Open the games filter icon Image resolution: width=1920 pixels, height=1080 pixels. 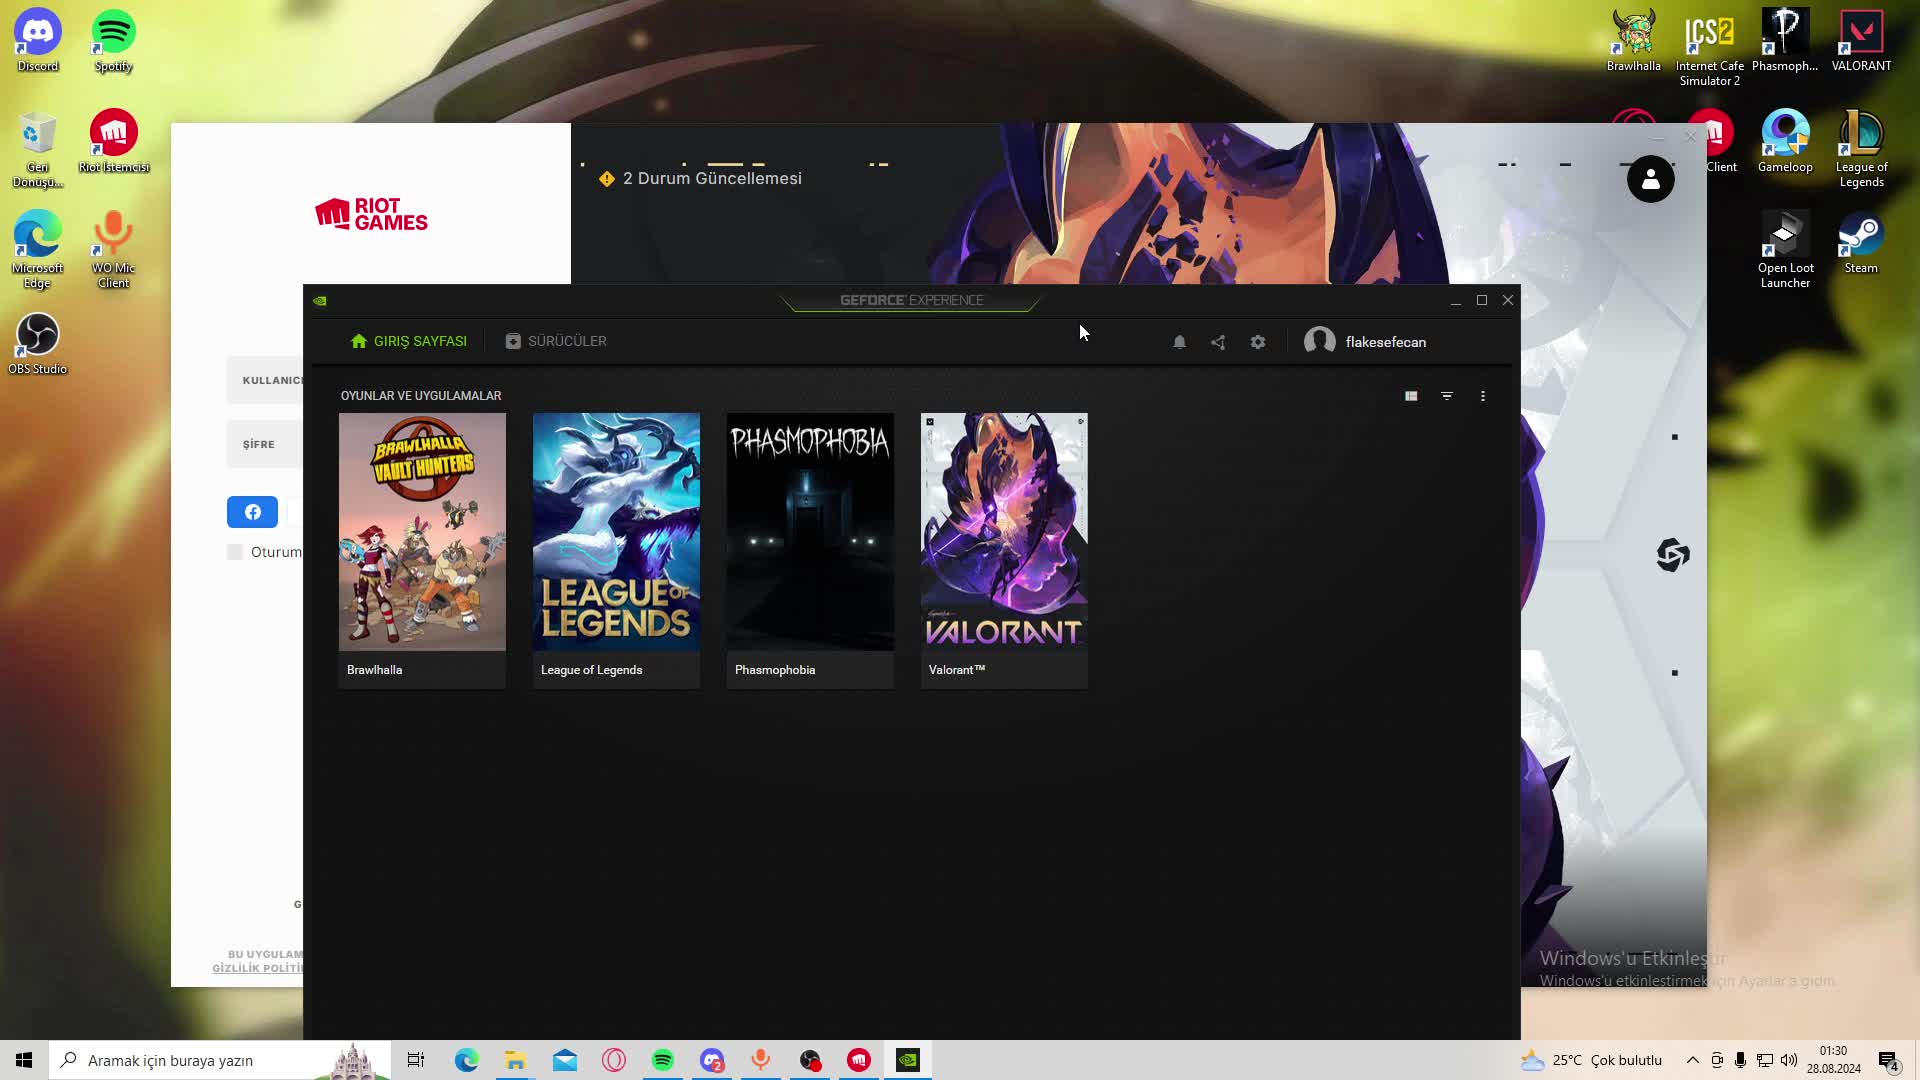[x=1447, y=396]
